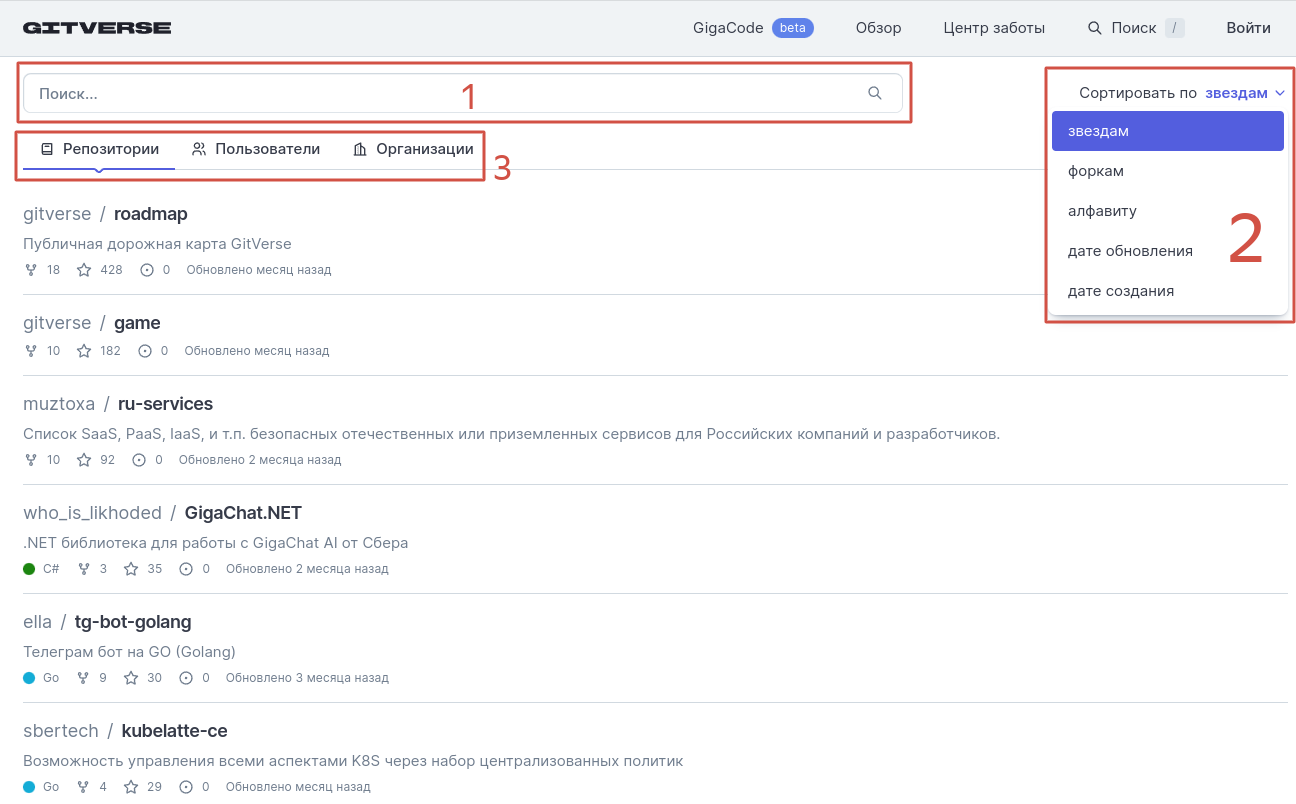Click the star icon of game repository
The height and width of the screenshot is (804, 1296).
tap(84, 351)
